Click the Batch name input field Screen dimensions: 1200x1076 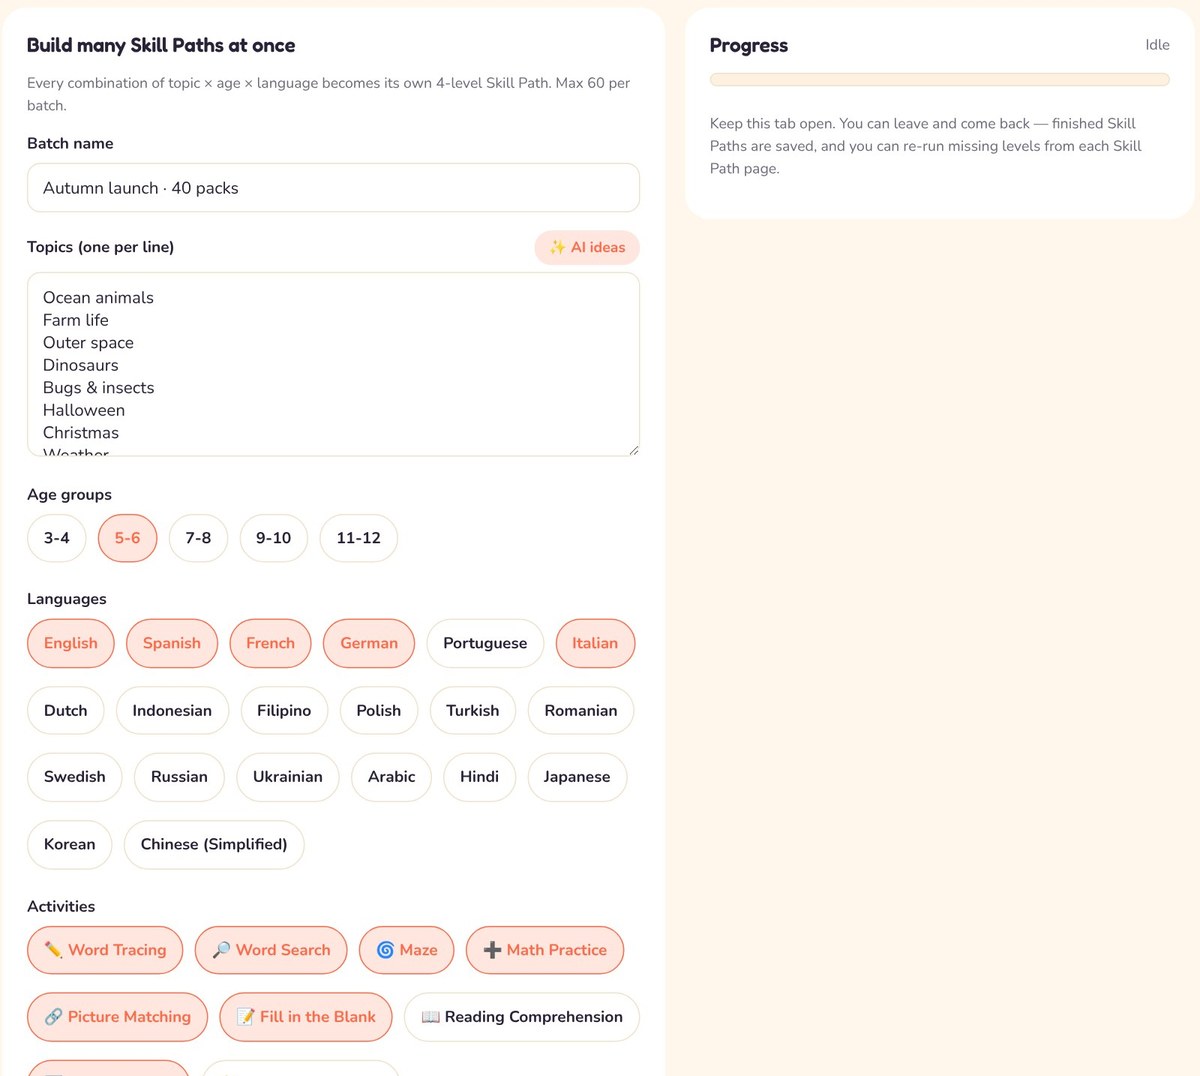(x=333, y=188)
